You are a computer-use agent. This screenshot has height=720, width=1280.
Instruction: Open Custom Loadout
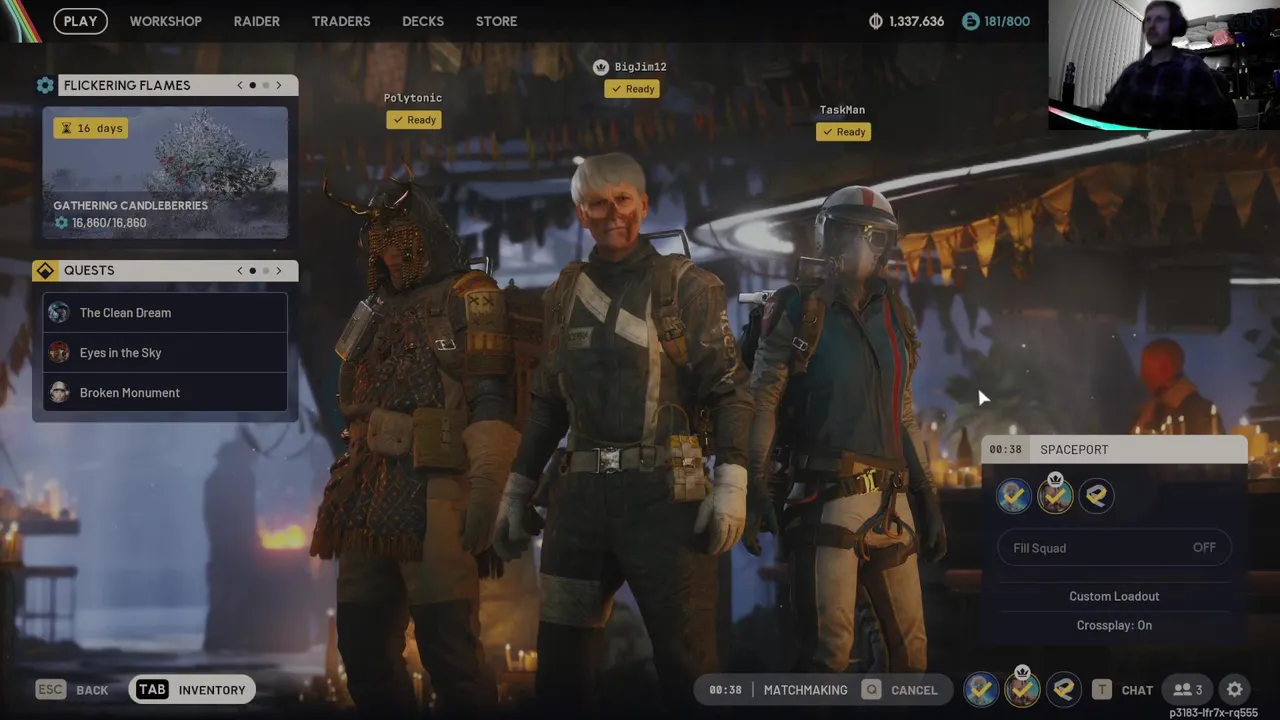point(1114,596)
